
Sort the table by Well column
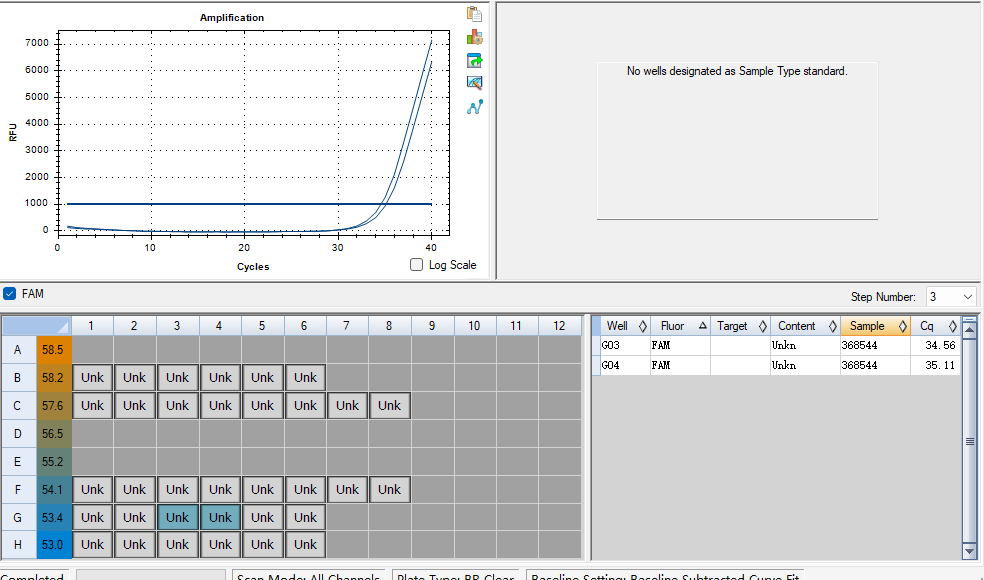click(624, 326)
